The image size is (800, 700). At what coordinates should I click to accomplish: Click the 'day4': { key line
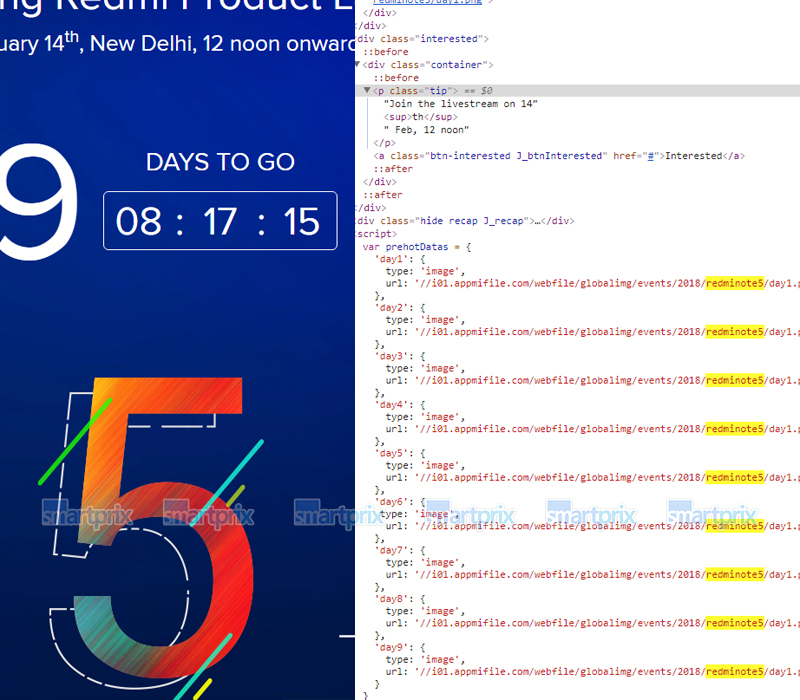[x=401, y=405]
